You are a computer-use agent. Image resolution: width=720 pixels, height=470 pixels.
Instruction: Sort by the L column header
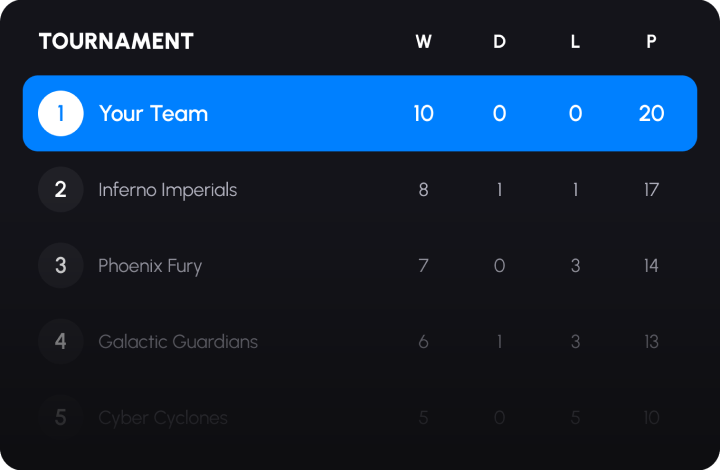click(x=575, y=42)
